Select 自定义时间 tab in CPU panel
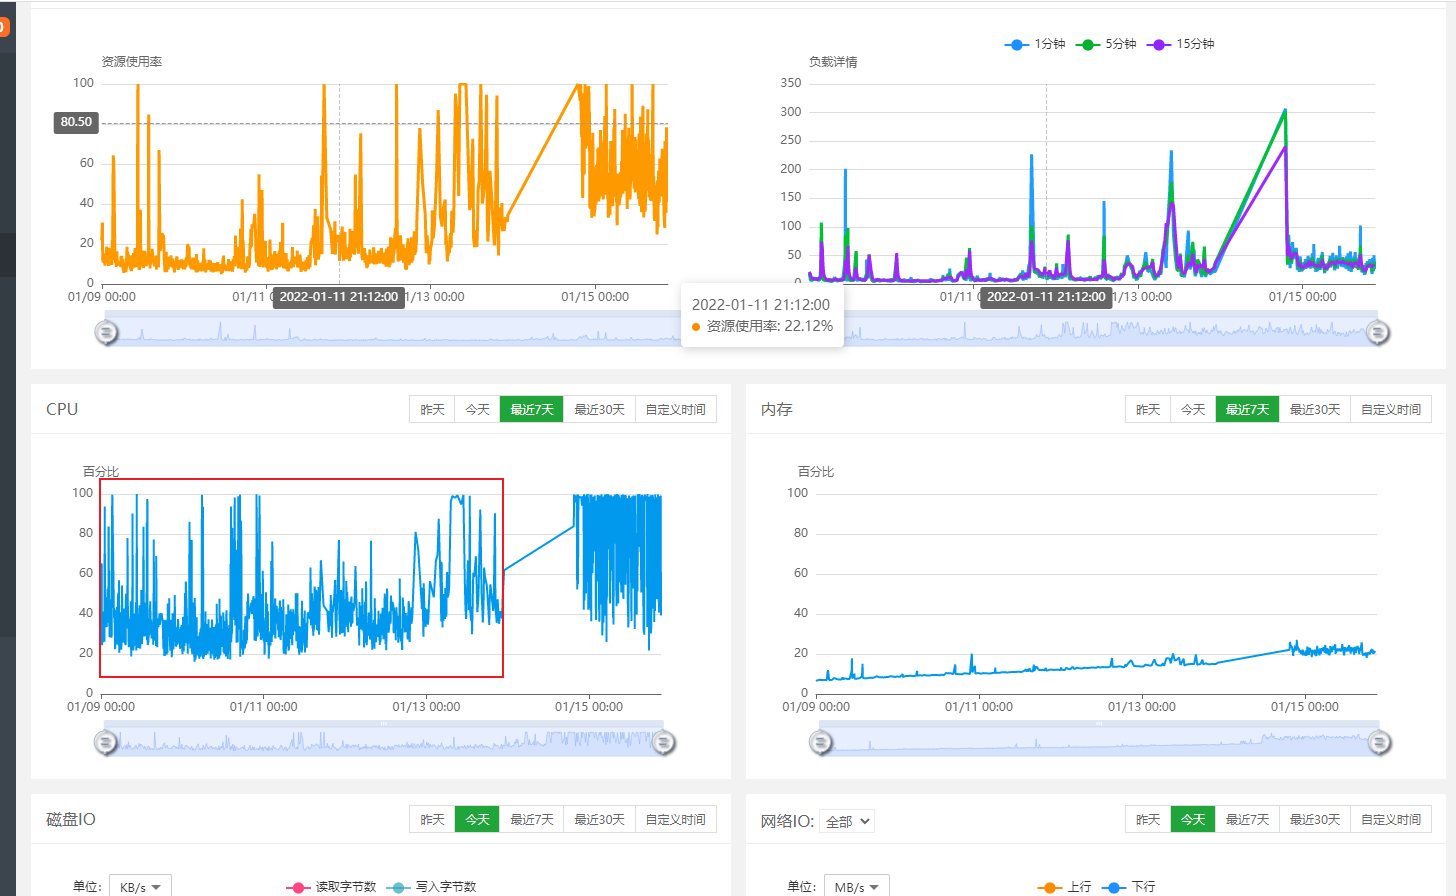This screenshot has height=896, width=1456. (x=676, y=409)
